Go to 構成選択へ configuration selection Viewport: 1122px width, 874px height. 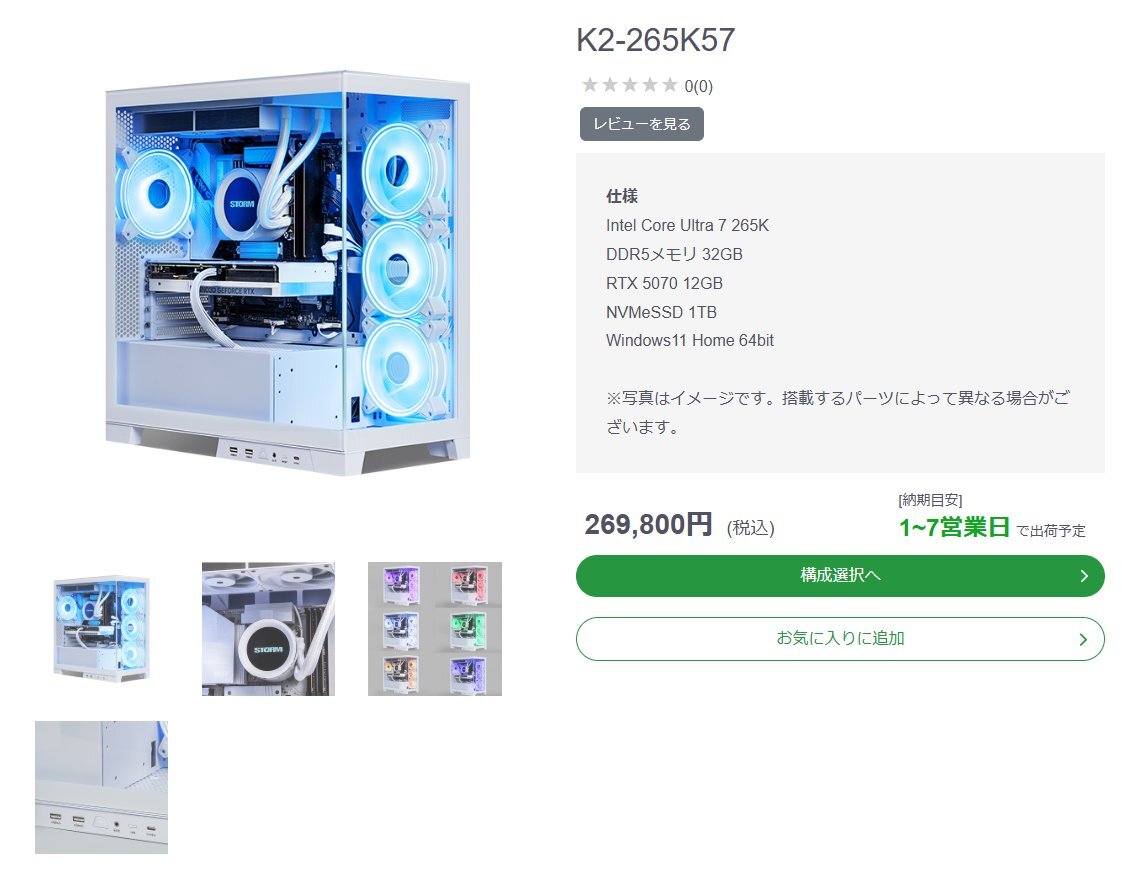pyautogui.click(x=840, y=576)
